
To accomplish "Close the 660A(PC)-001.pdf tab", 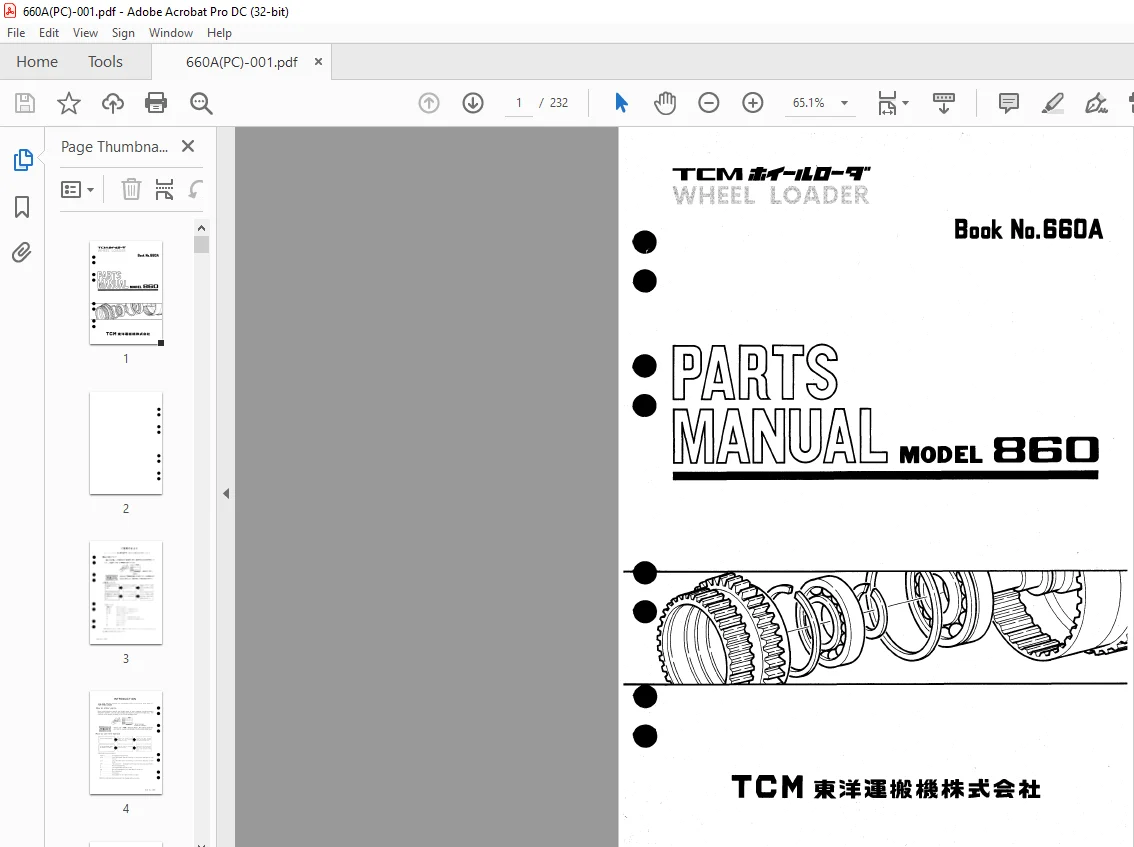I will click(318, 61).
